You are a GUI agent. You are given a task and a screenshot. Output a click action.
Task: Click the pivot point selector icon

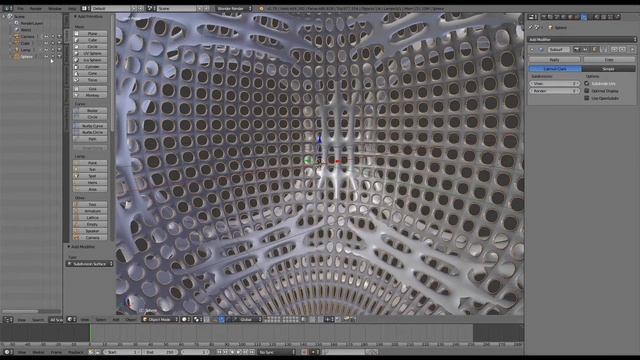pyautogui.click(x=198, y=320)
